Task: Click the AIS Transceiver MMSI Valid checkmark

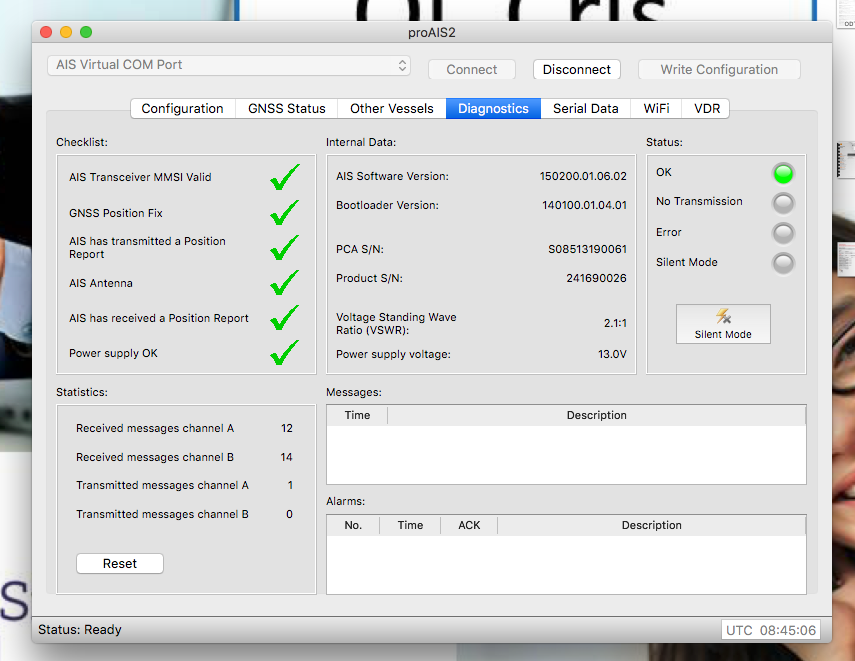Action: (x=285, y=177)
